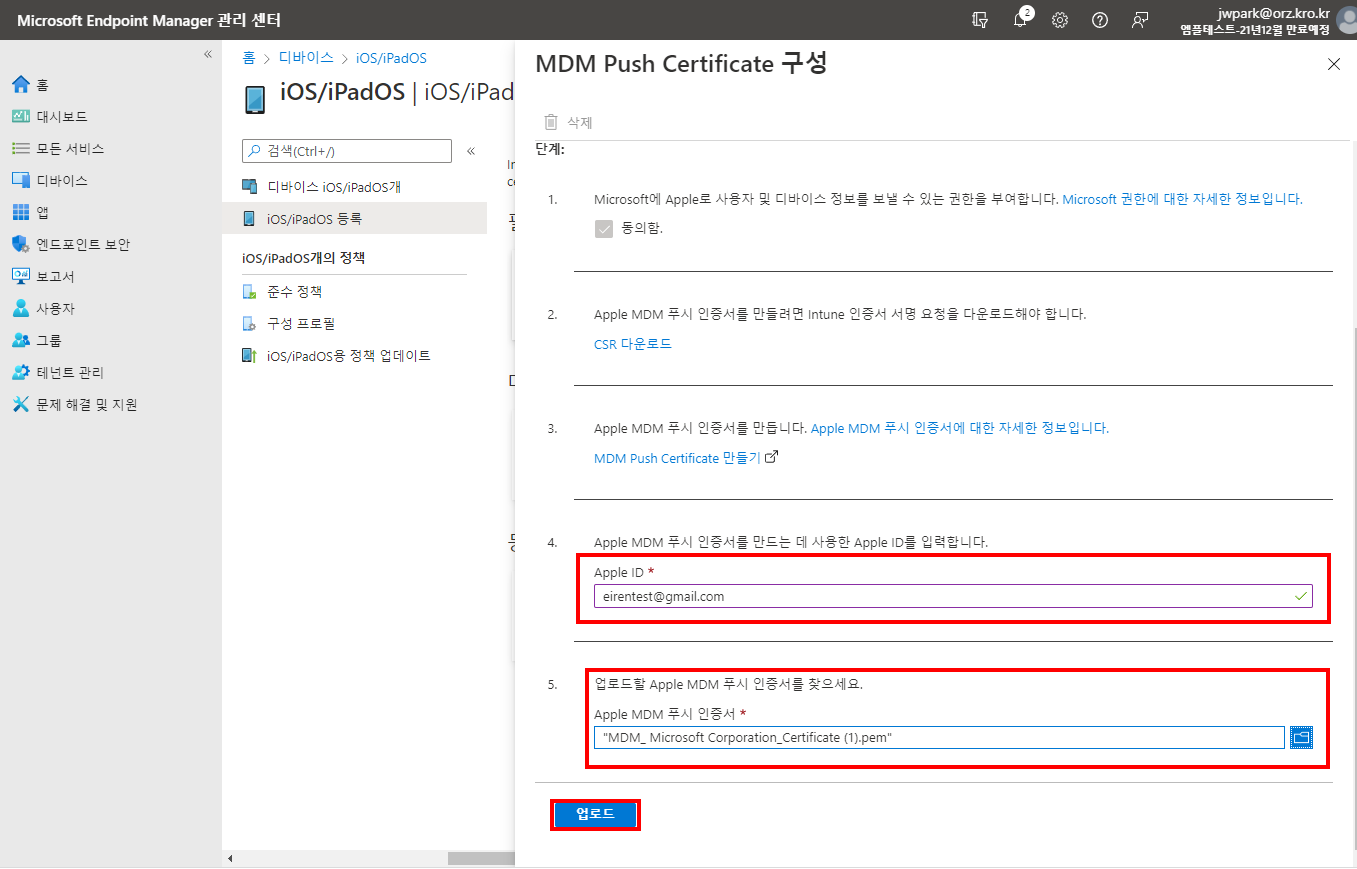Click the 삭제 trash button
This screenshot has height=869, width=1357.
[568, 122]
